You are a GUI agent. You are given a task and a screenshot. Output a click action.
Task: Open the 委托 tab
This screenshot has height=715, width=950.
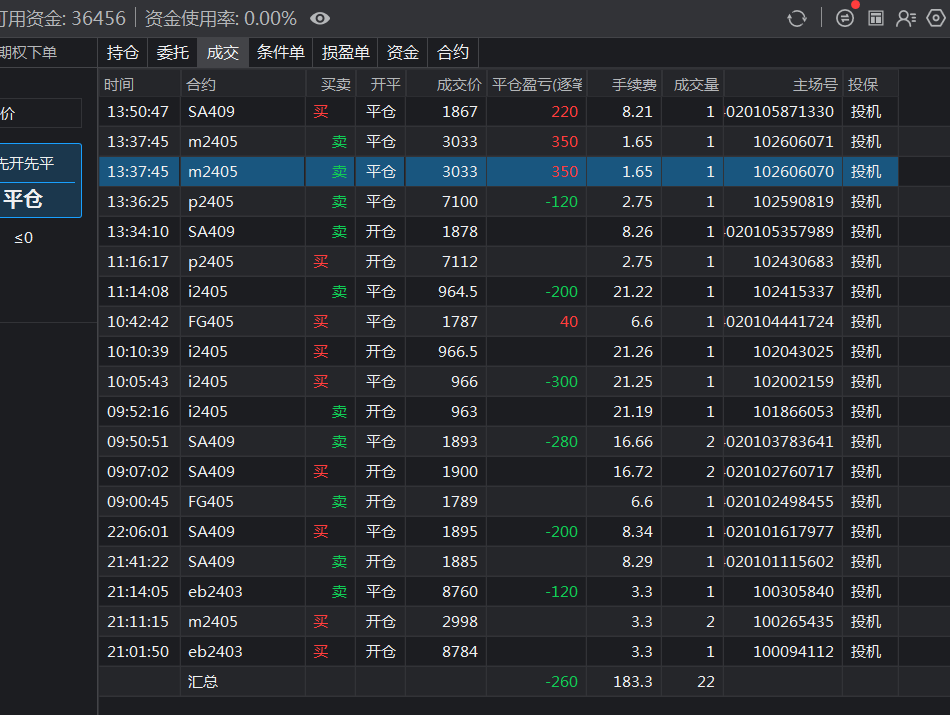pos(172,53)
